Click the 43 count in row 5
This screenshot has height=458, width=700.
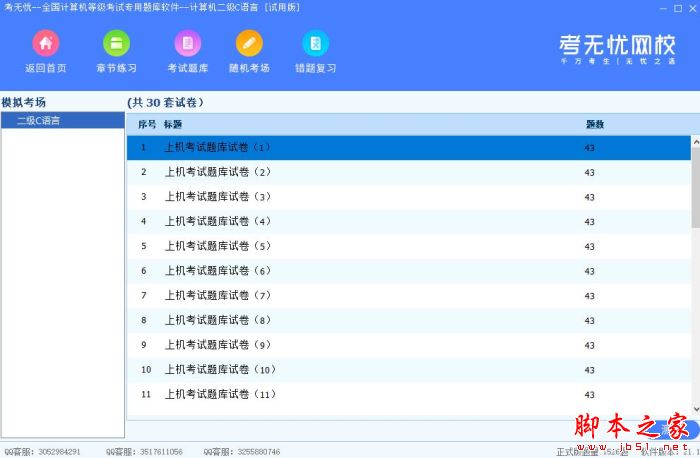(589, 247)
